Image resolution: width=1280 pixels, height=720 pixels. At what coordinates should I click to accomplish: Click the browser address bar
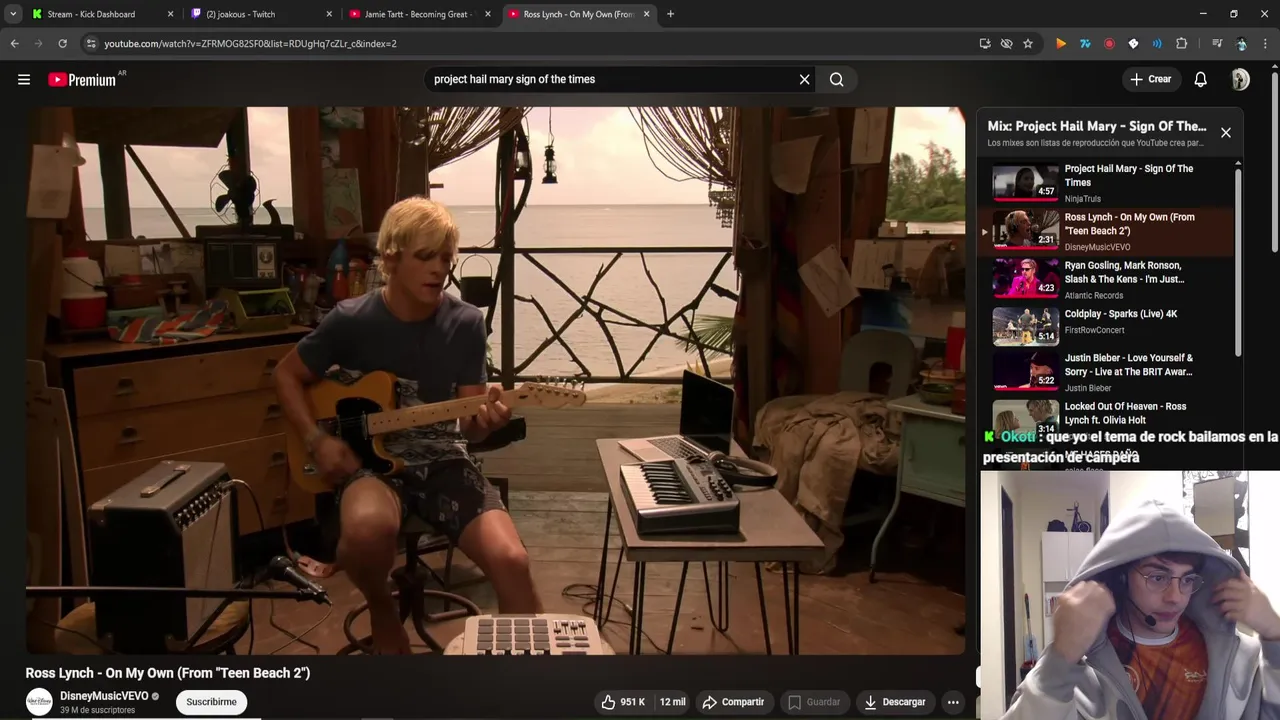pos(530,44)
